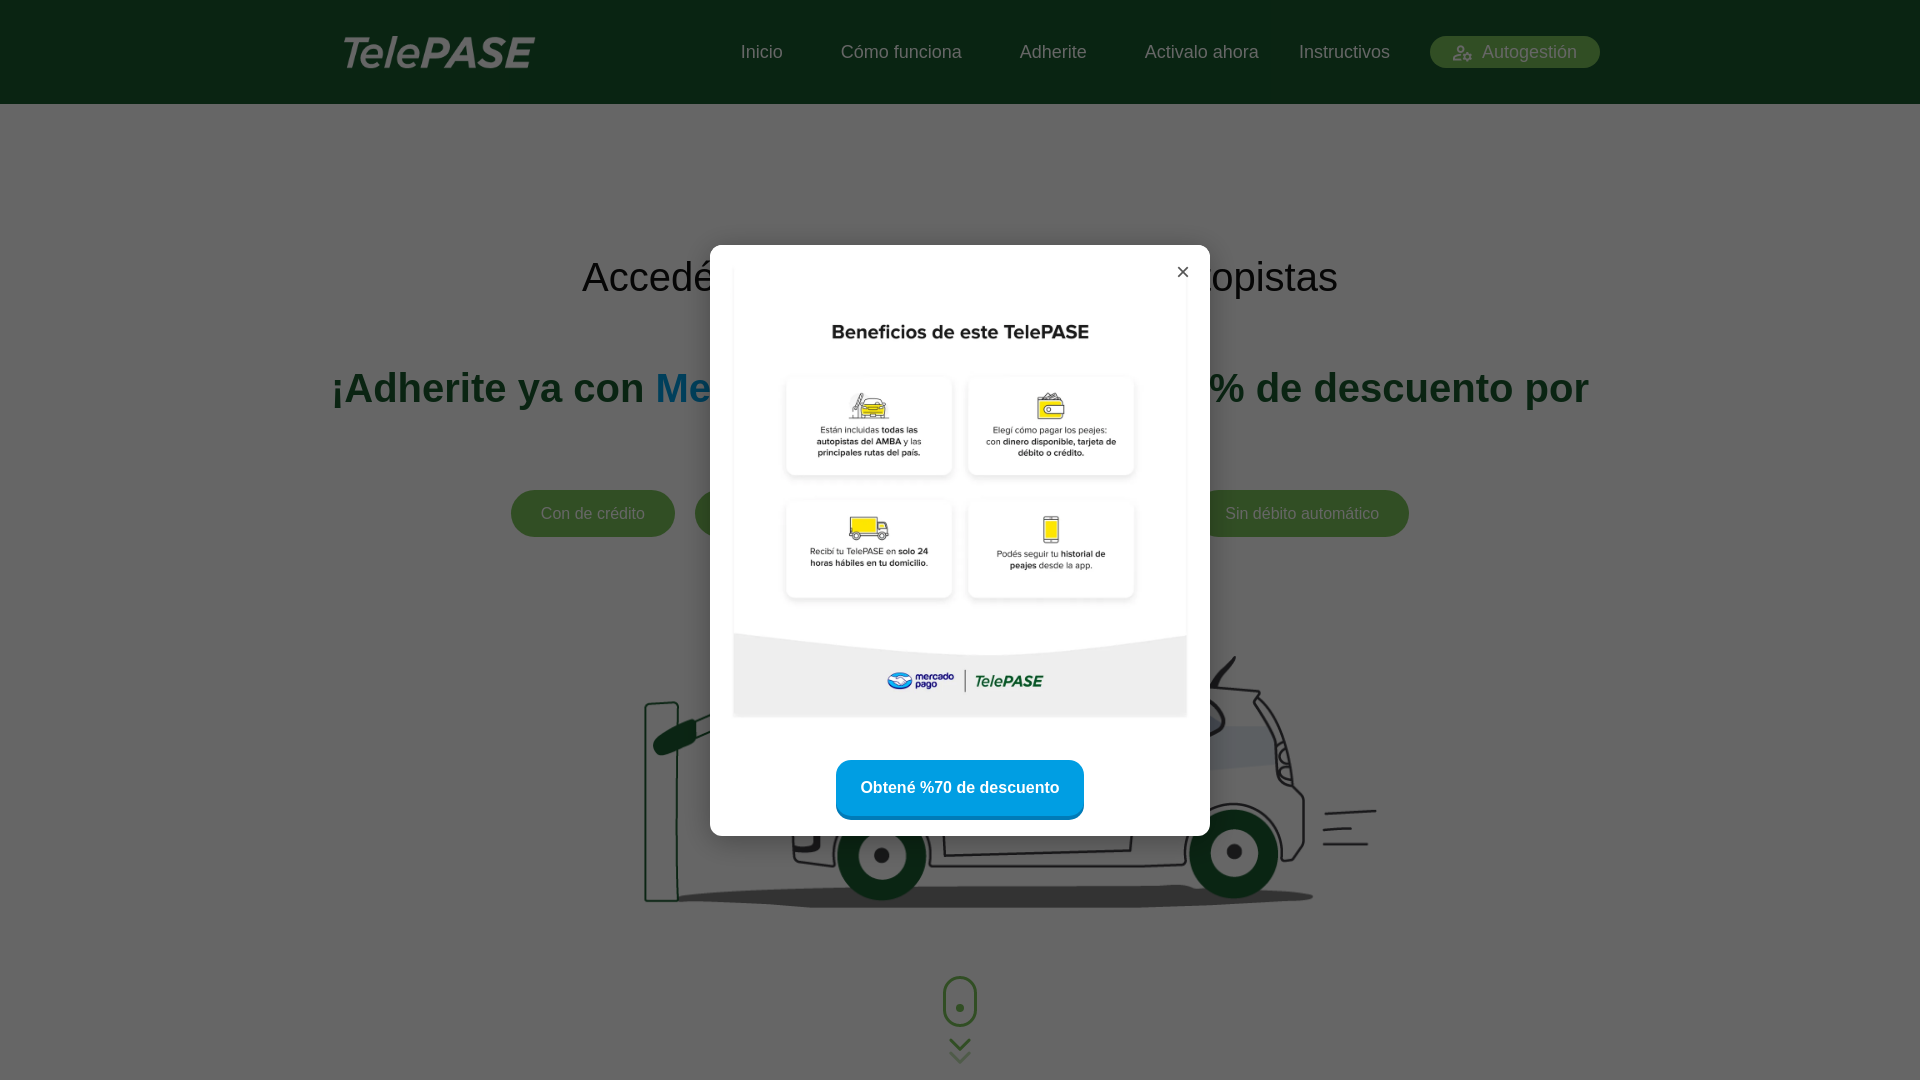The image size is (1920, 1080).
Task: Click the TelePASE logo in the header
Action: pos(439,52)
